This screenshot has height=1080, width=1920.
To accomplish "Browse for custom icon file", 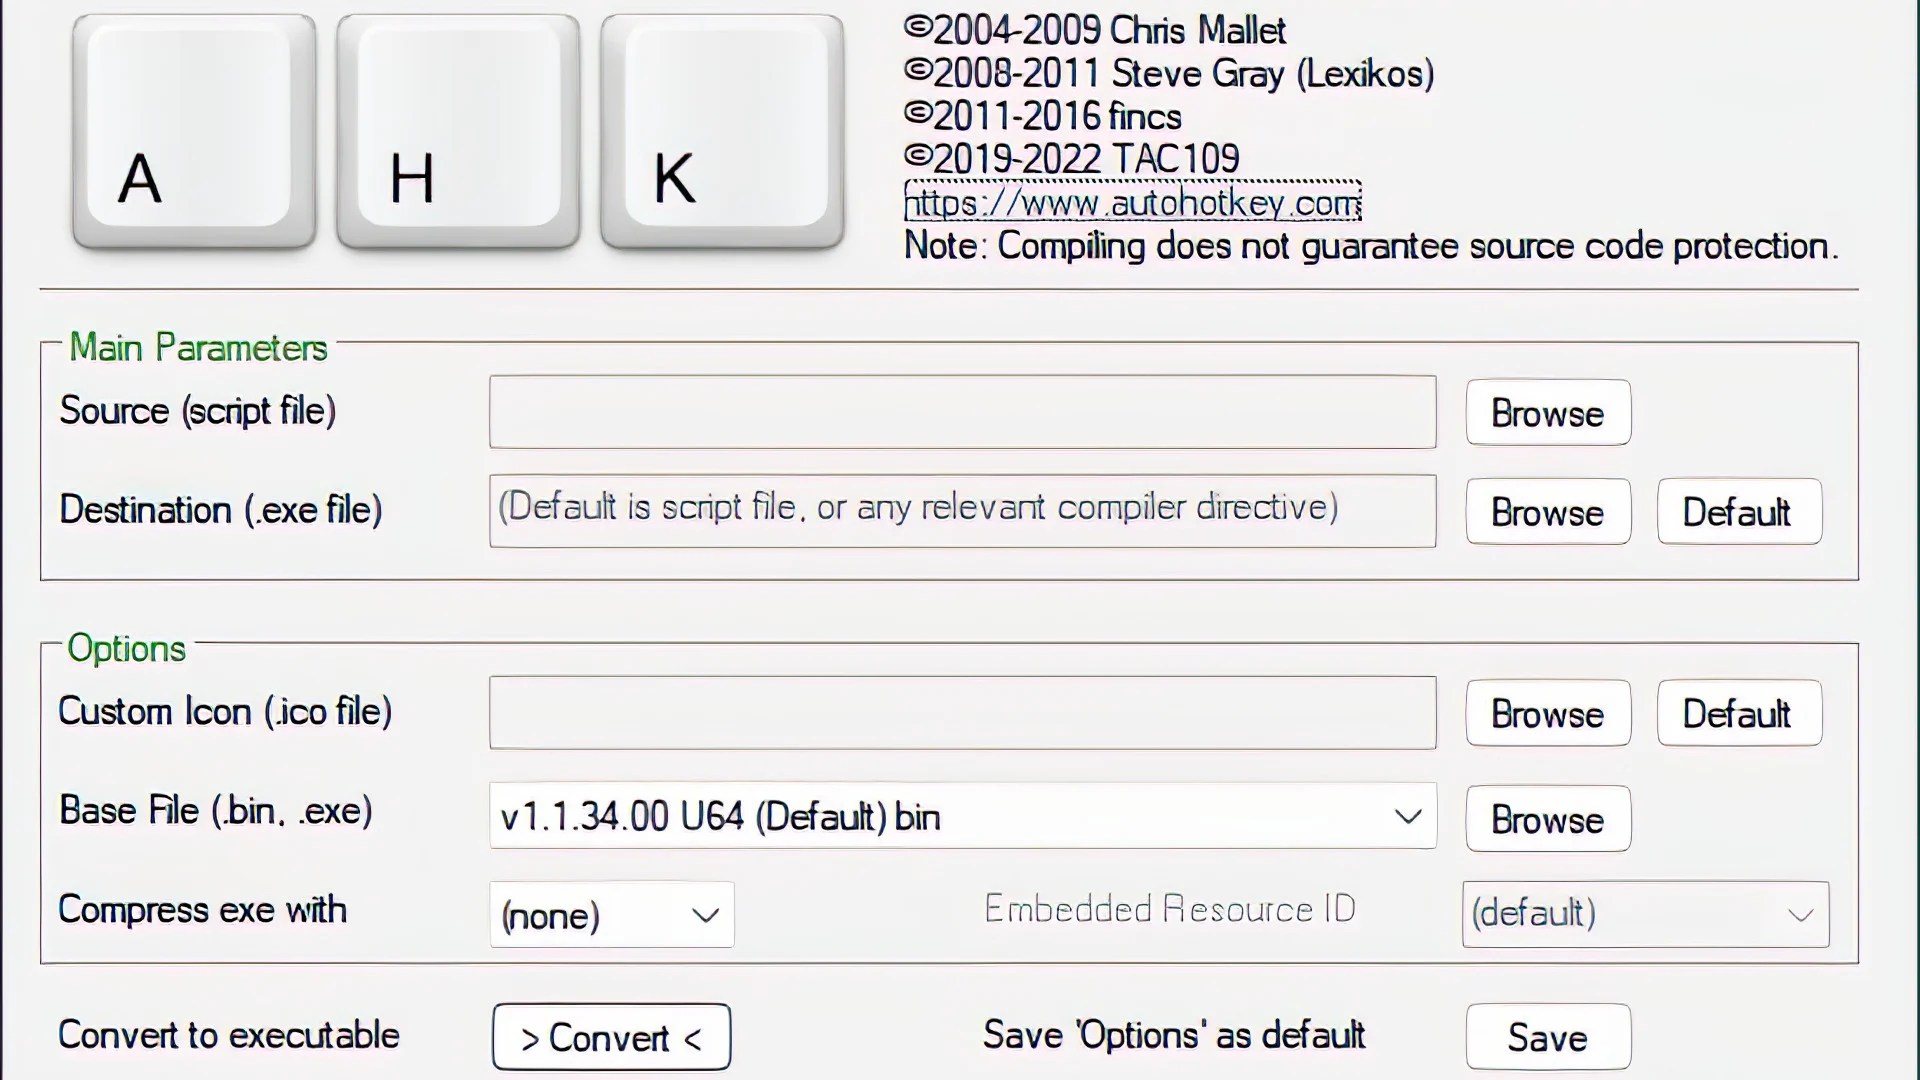I will point(1547,713).
